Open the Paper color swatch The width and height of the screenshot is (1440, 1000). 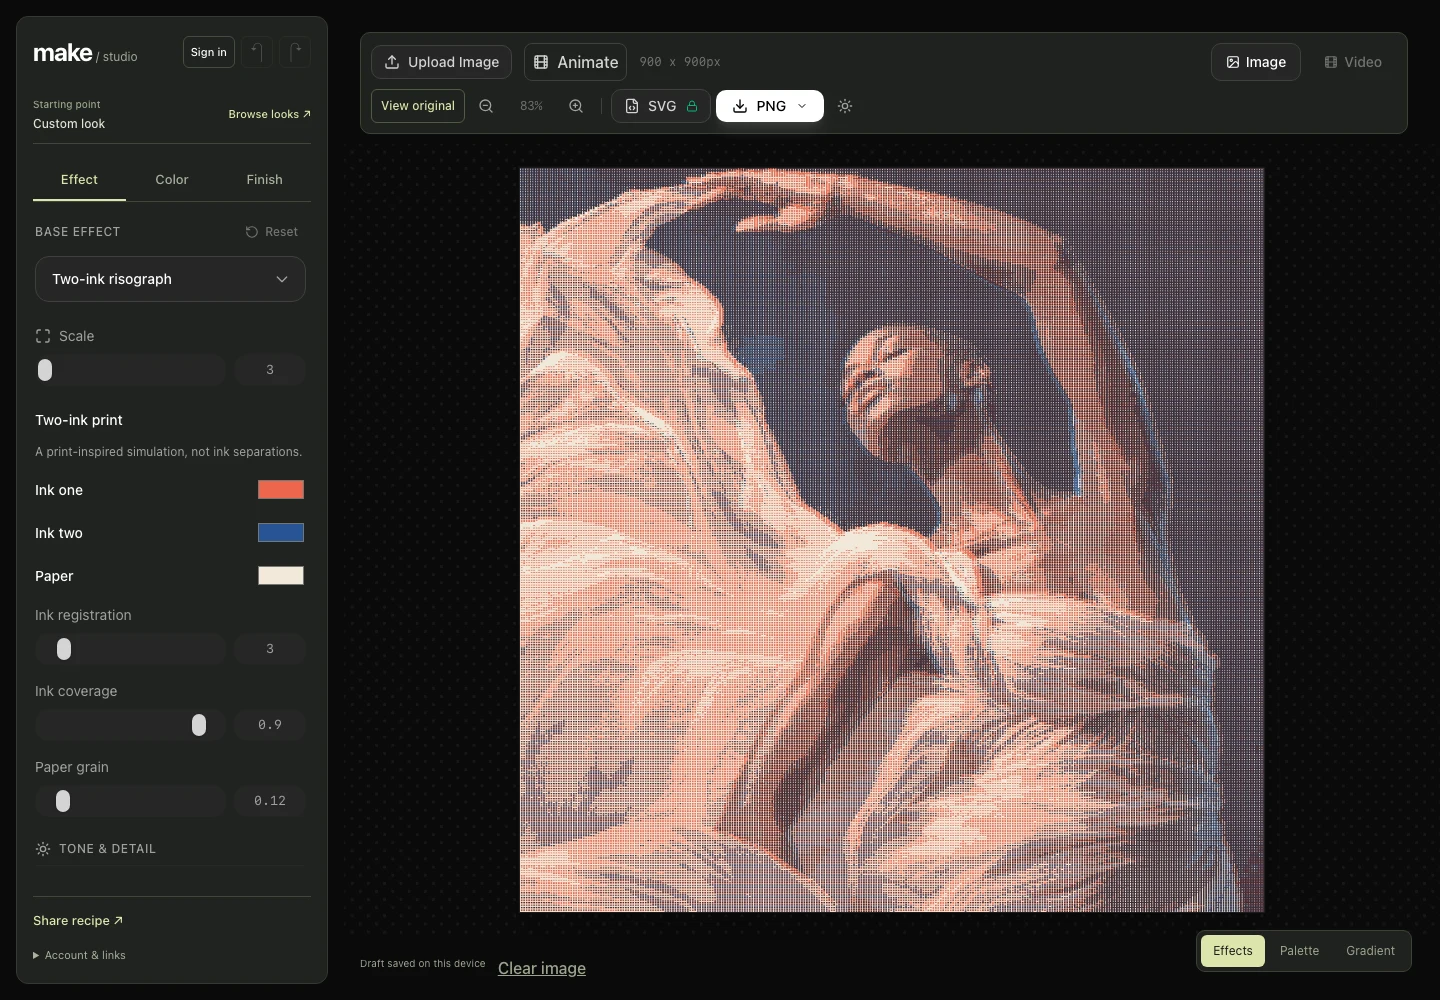[x=281, y=576]
